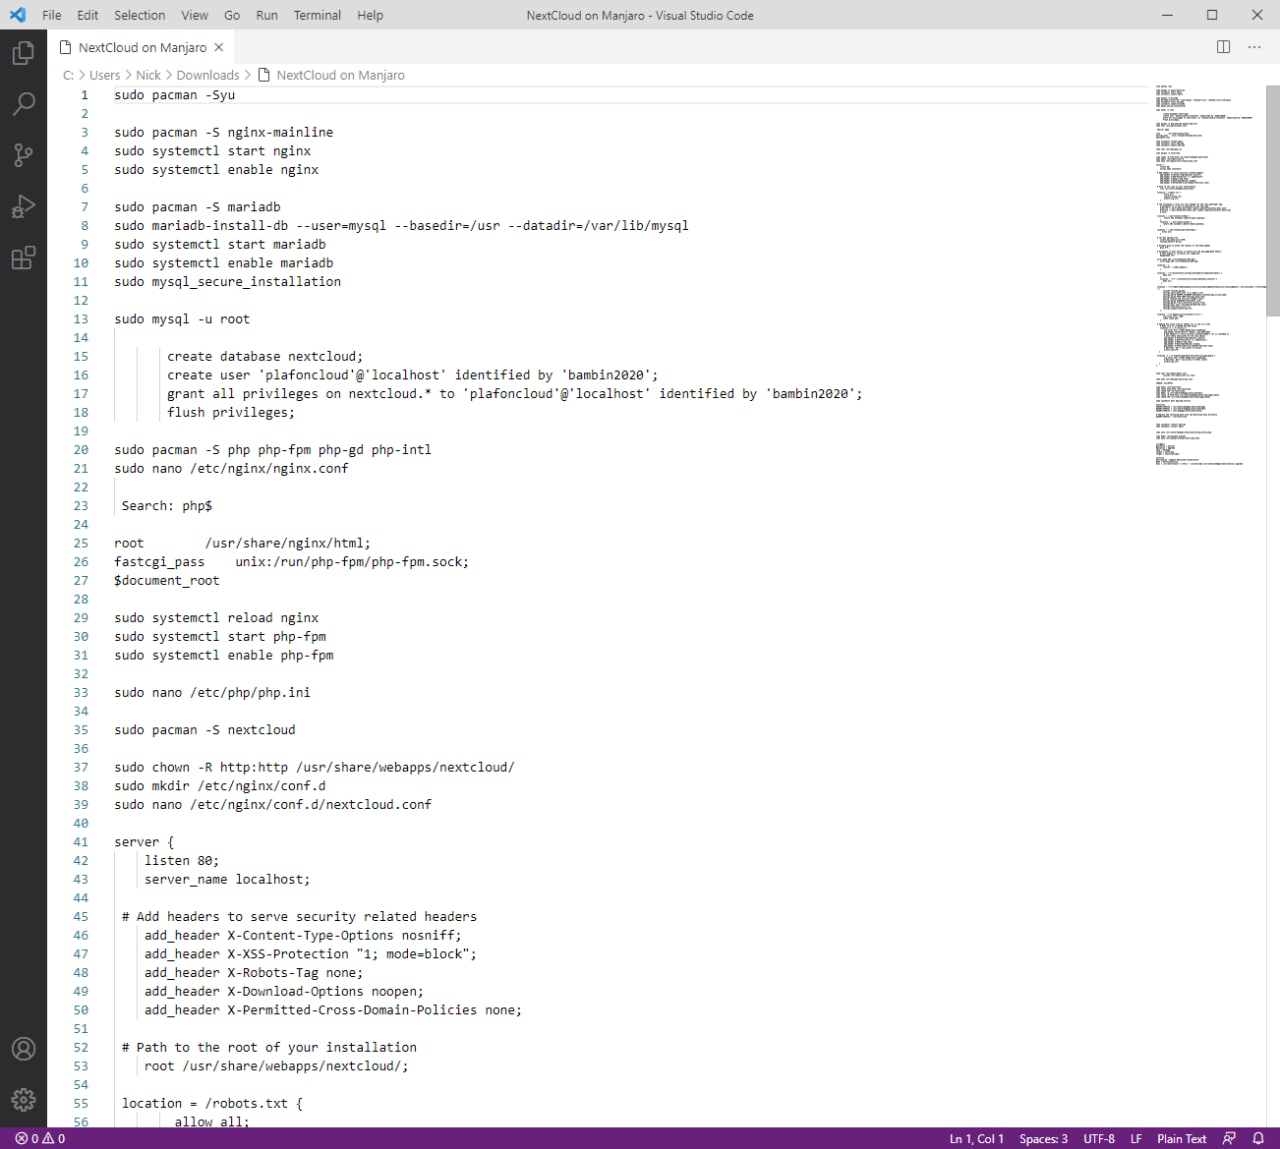The height and width of the screenshot is (1149, 1280).
Task: Click the VS Code logo icon
Action: tap(17, 15)
